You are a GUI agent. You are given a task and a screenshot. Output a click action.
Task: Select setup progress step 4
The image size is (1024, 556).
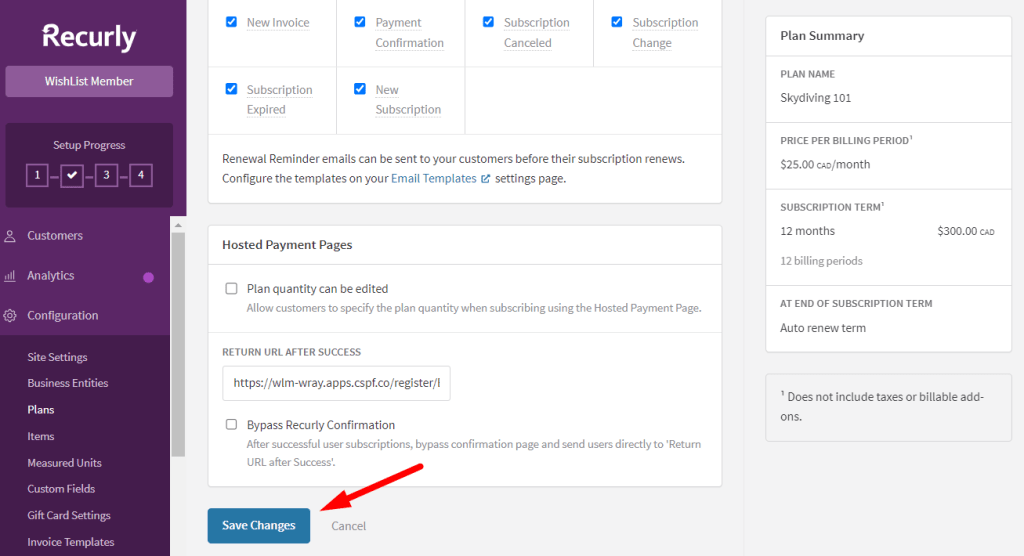141,175
